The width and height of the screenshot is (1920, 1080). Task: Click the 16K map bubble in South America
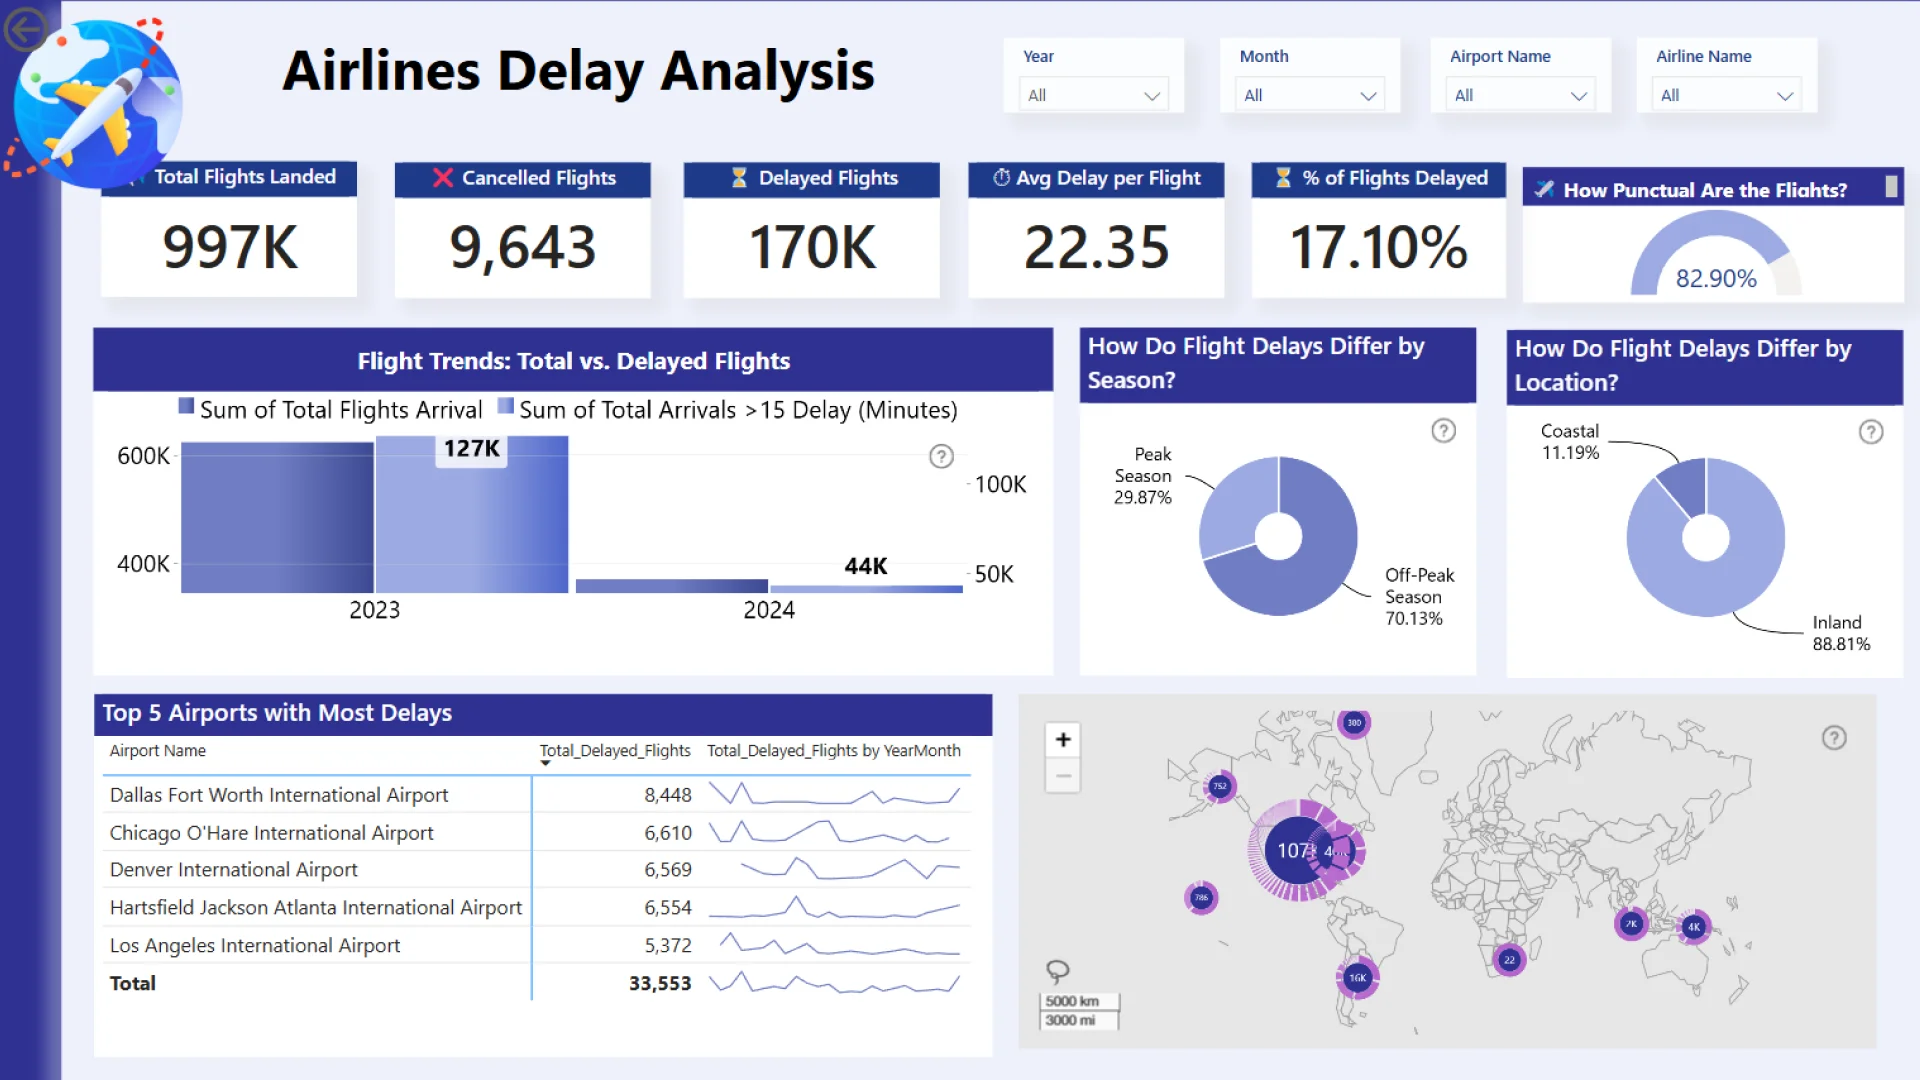[x=1357, y=978]
